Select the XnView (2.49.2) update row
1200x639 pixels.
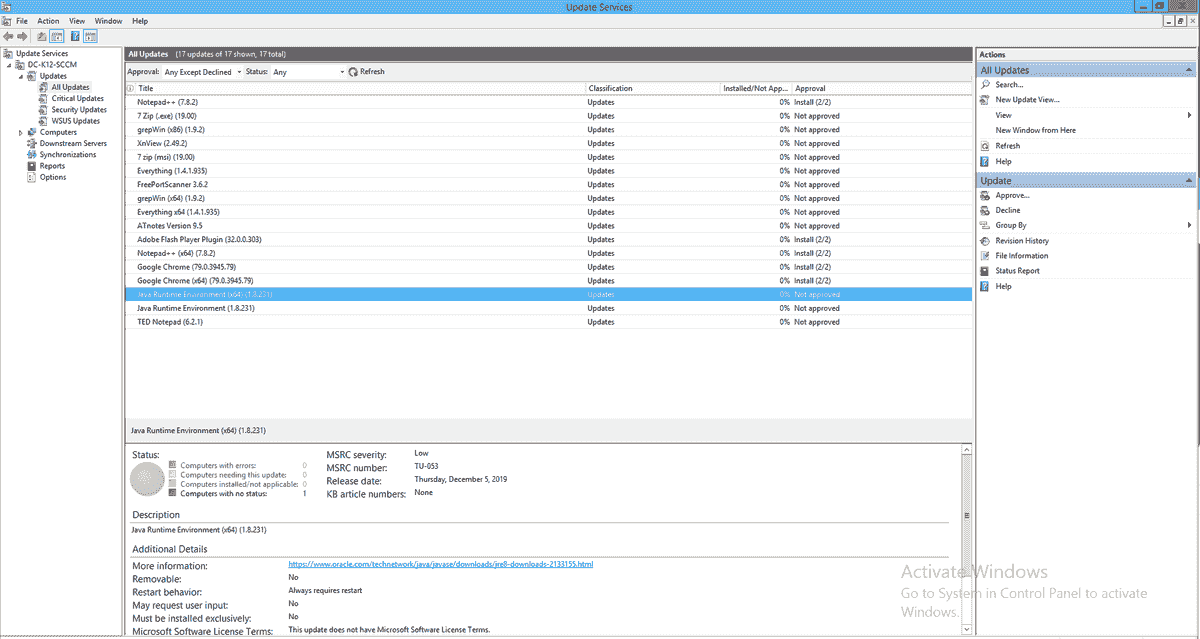click(549, 143)
